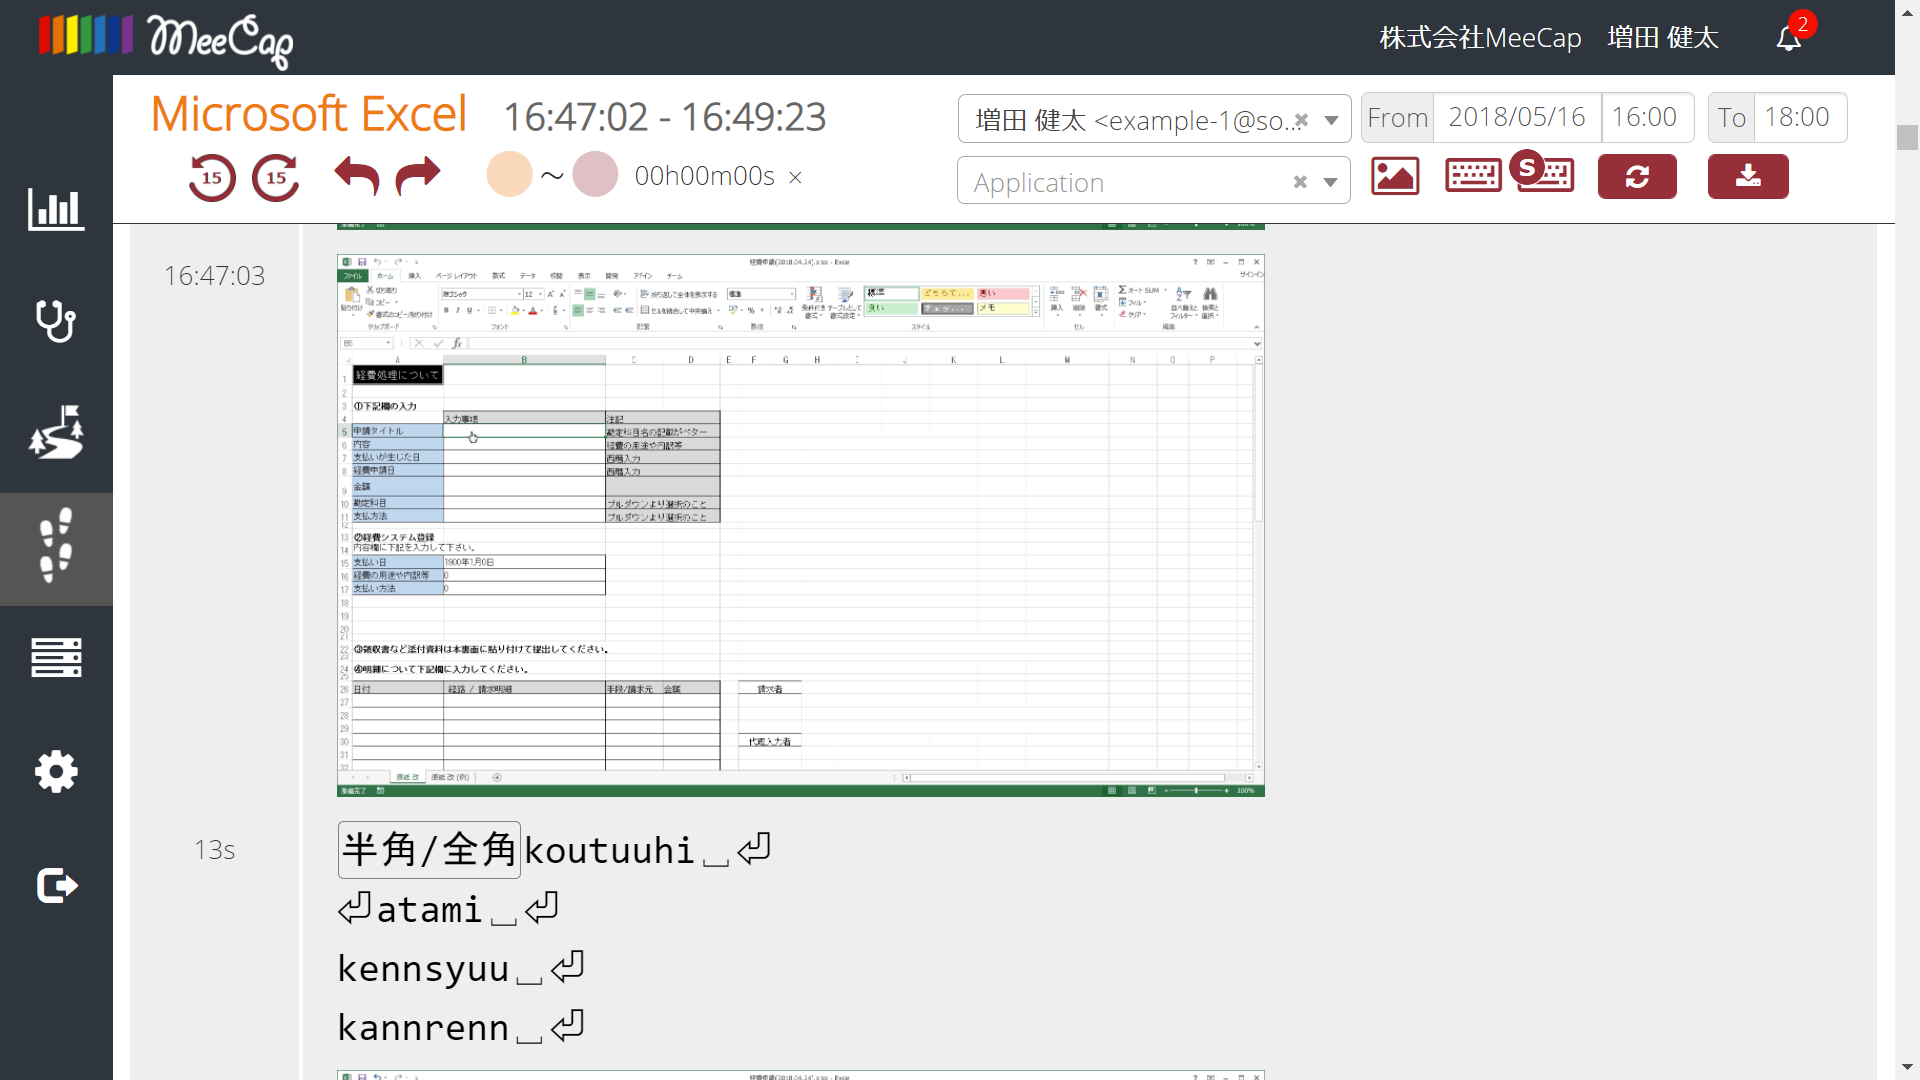Click the red download button

click(1748, 177)
